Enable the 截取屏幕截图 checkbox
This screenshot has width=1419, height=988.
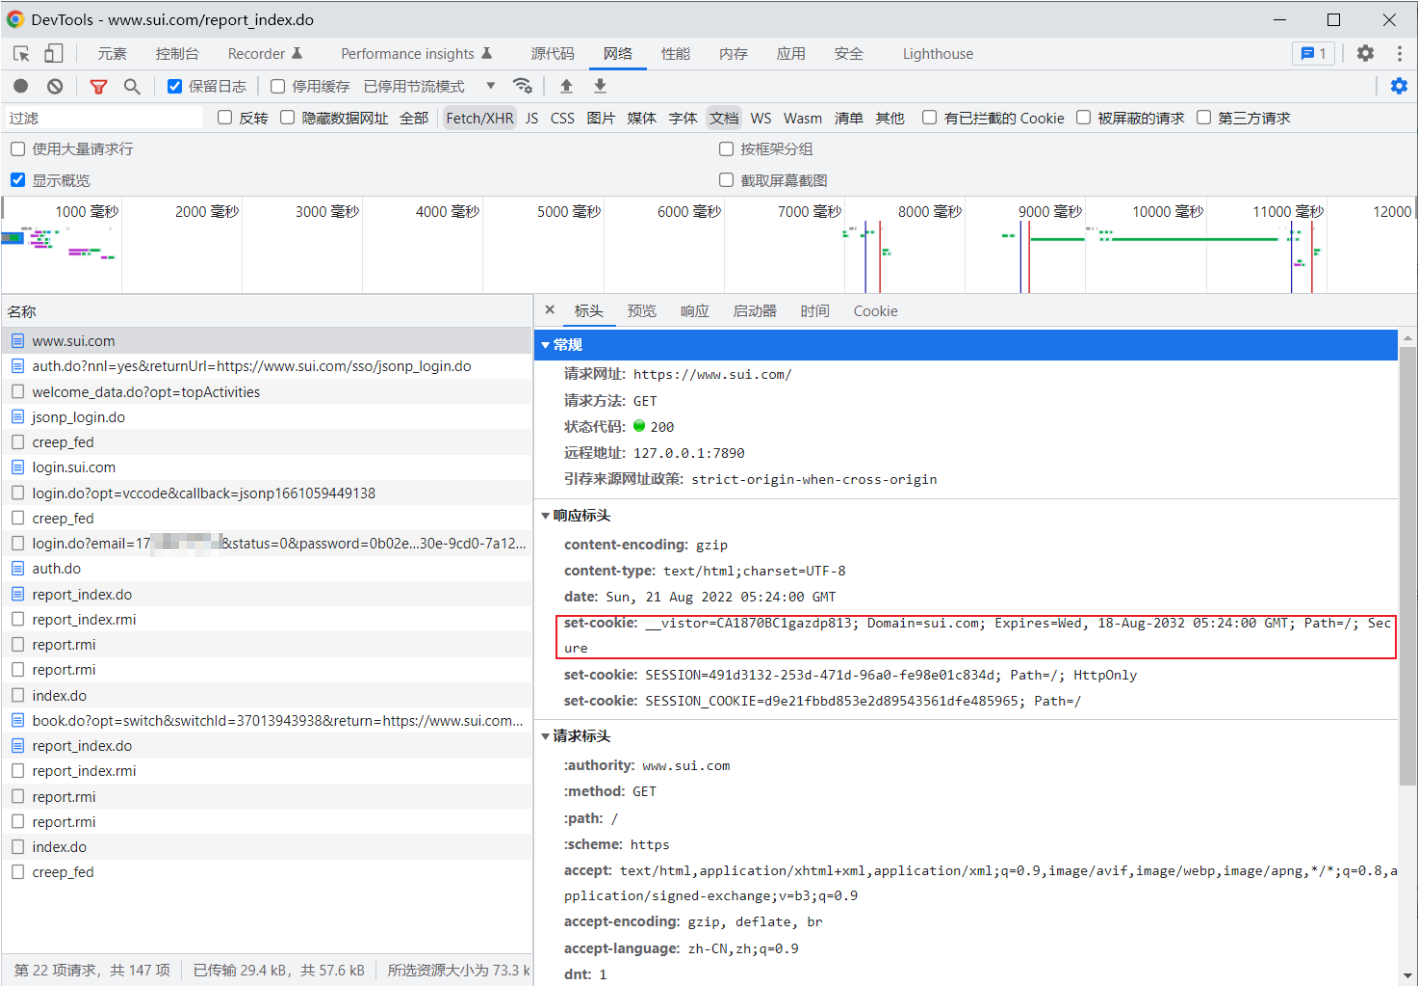pyautogui.click(x=727, y=180)
